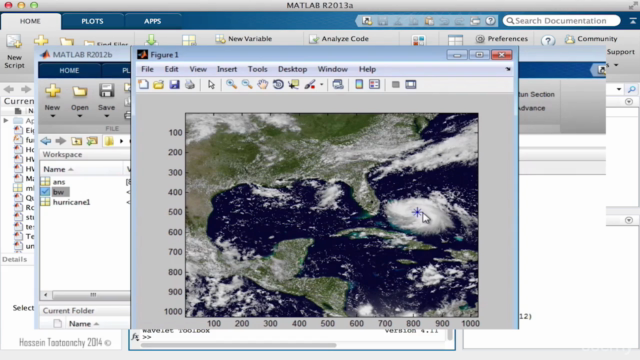This screenshot has width=640, height=360.
Task: Choose the Rotate 3D tool
Action: (278, 84)
